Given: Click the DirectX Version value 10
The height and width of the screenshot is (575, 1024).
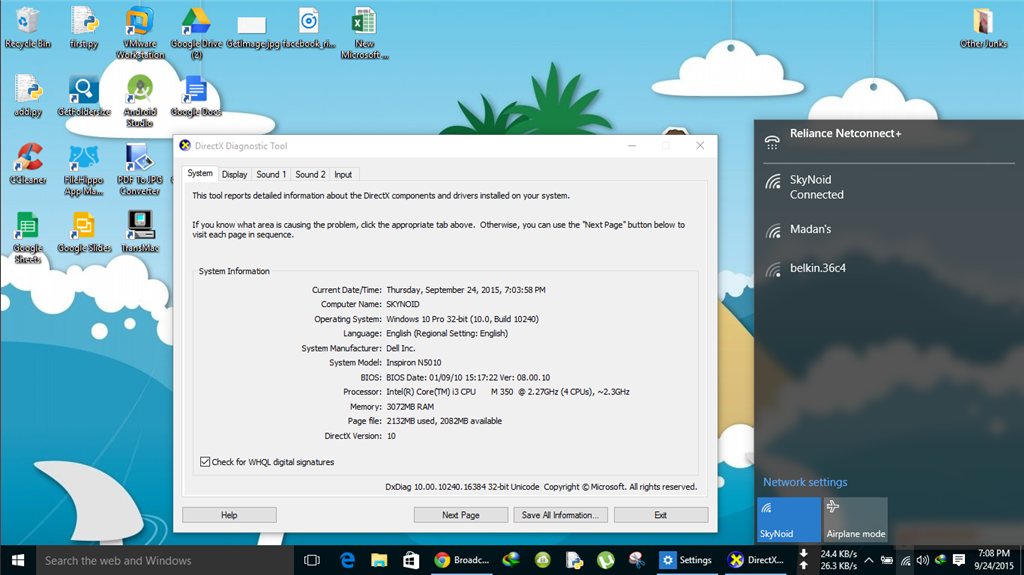Looking at the screenshot, I should click(x=391, y=436).
